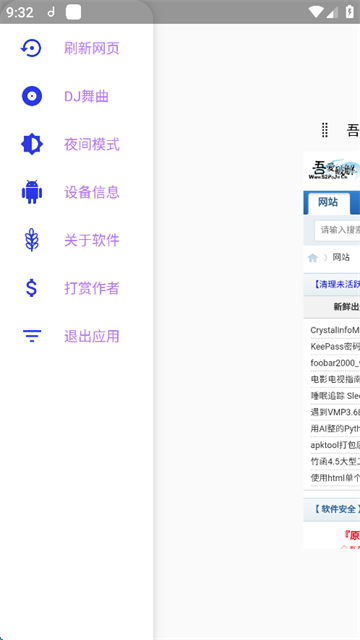Tap the dollar sign reward icon
Image resolution: width=360 pixels, height=640 pixels.
31,288
